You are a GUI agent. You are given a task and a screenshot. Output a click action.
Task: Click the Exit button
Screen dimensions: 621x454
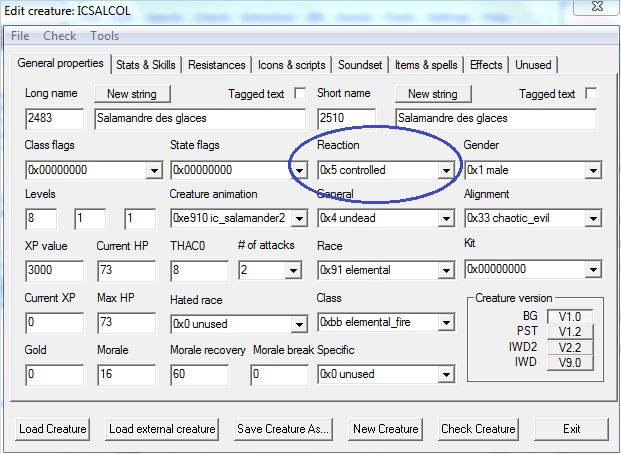coord(571,429)
